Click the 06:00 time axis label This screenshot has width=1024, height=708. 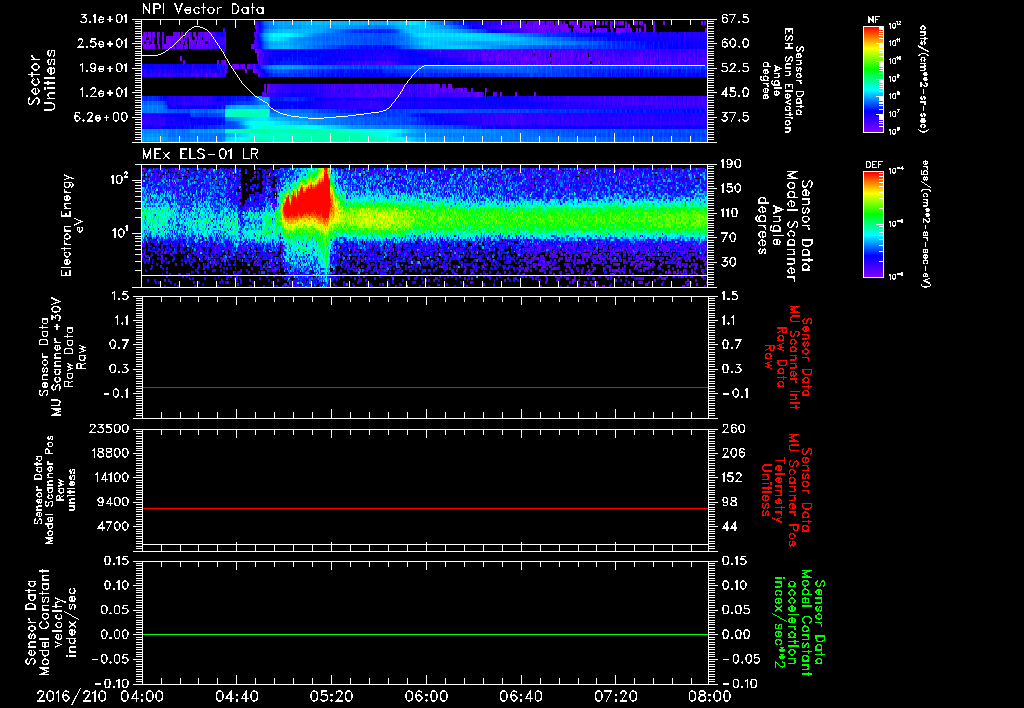point(426,696)
